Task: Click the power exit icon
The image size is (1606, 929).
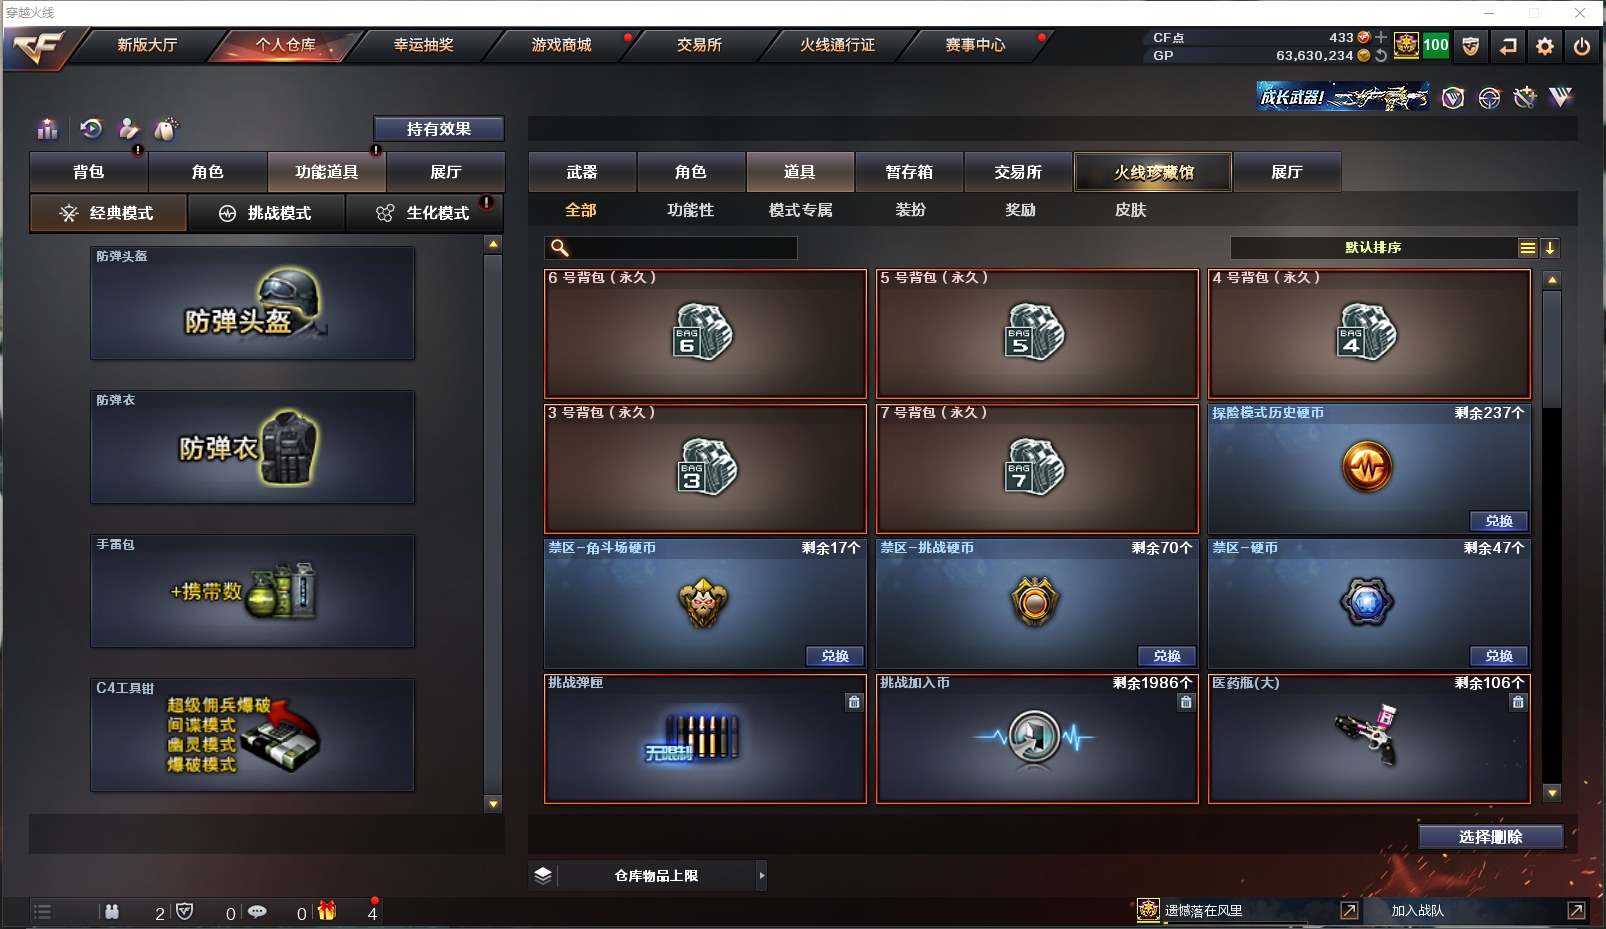Action: (x=1582, y=46)
